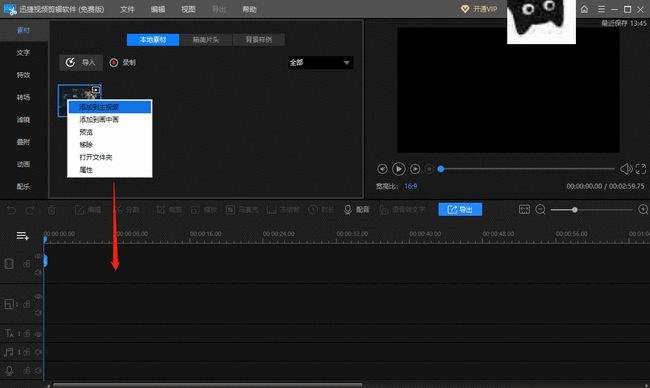The image size is (650, 388).
Task: Click the timeline zoom-in magnifier icon
Action: tap(643, 209)
